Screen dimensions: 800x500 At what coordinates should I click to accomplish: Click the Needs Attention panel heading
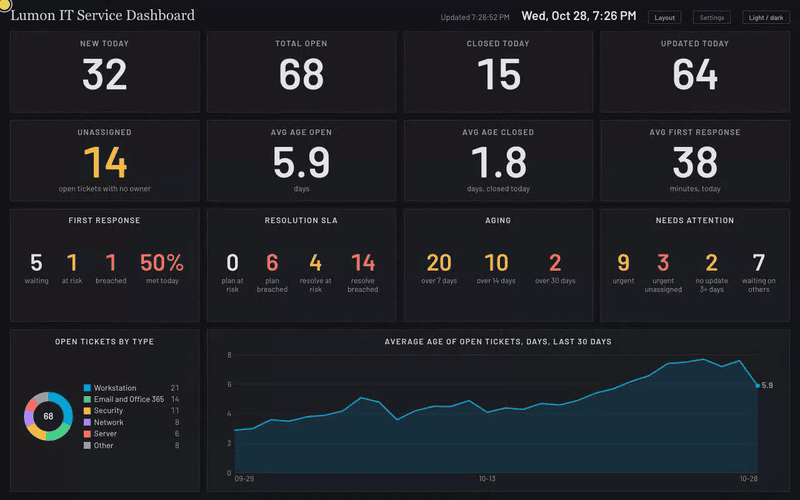tap(695, 220)
